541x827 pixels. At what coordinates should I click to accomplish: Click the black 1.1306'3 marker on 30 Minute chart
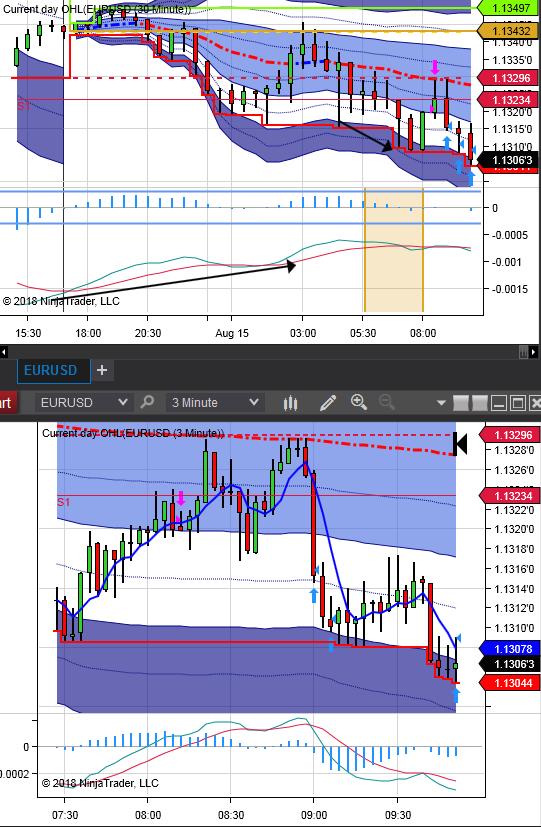pyautogui.click(x=509, y=160)
